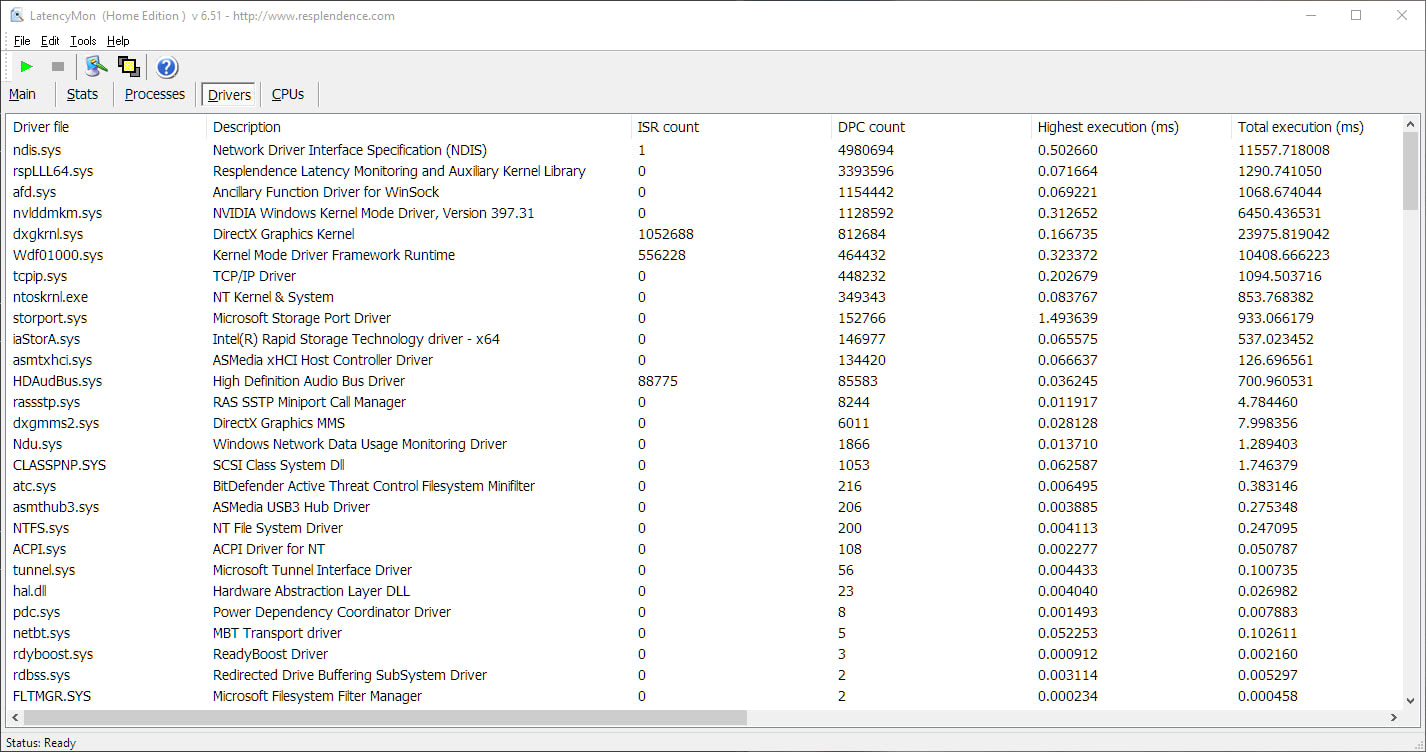The image size is (1426, 752).
Task: Open the Edit menu
Action: pyautogui.click(x=50, y=41)
